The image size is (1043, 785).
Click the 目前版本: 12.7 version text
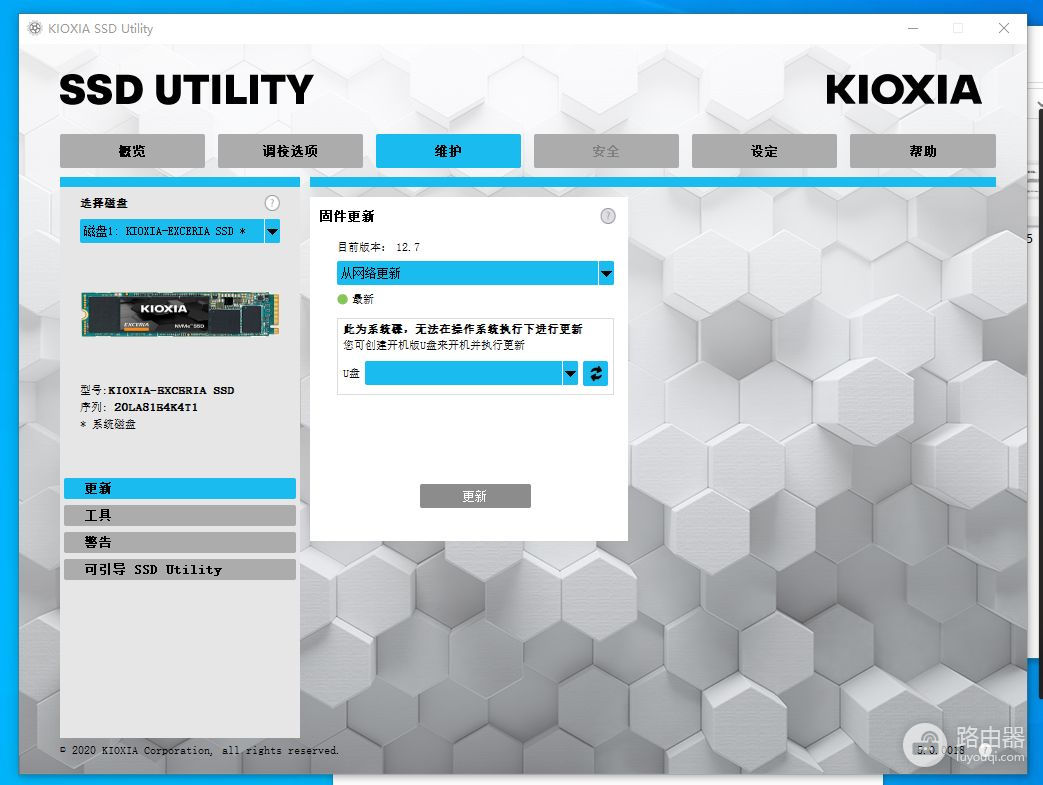[x=378, y=247]
